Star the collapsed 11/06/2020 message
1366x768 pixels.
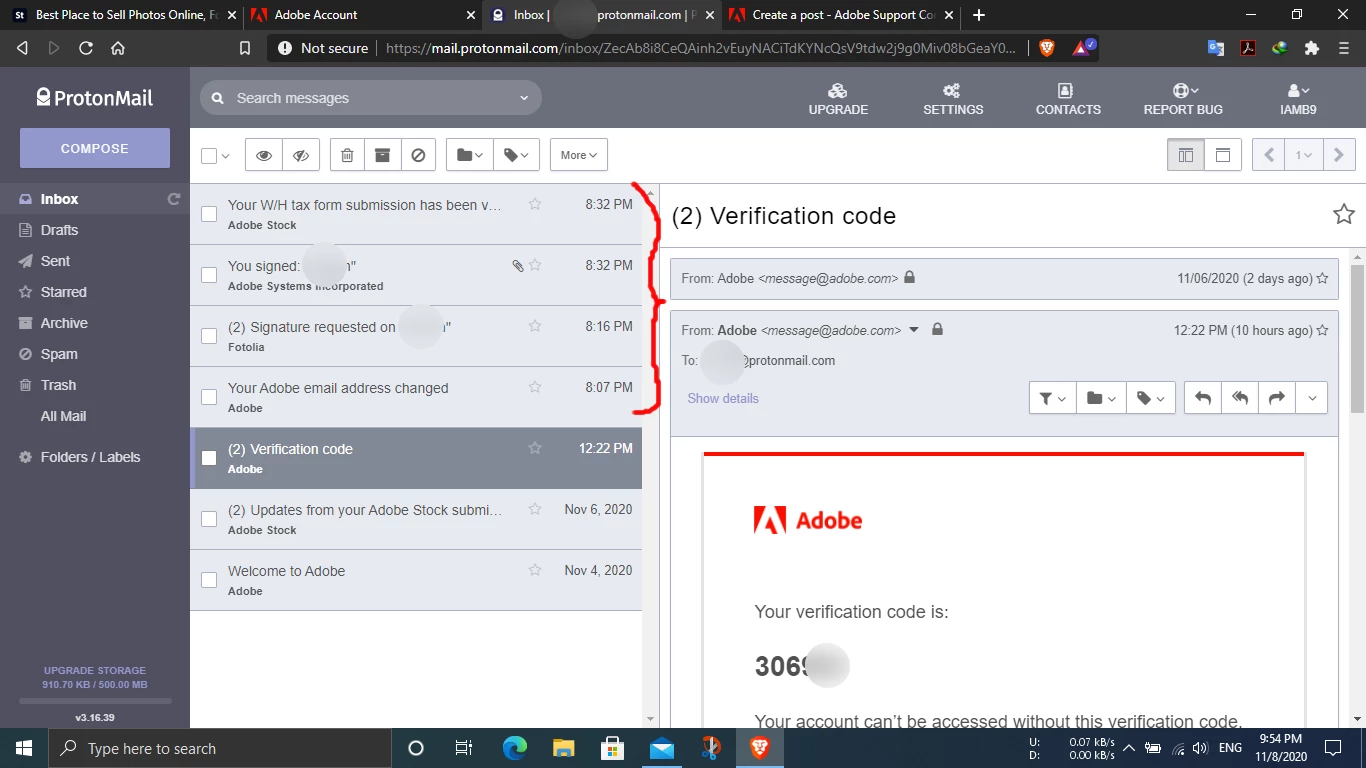coord(1323,278)
